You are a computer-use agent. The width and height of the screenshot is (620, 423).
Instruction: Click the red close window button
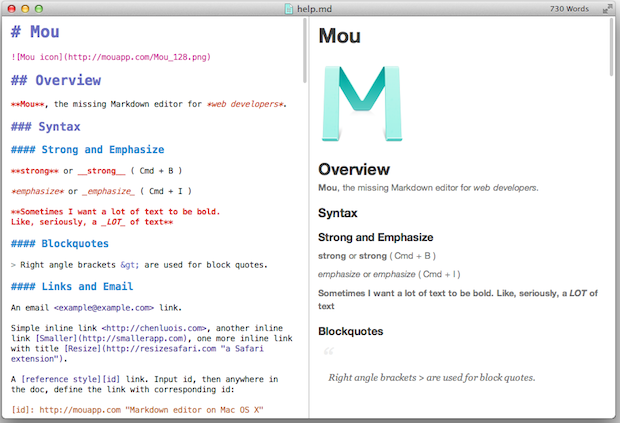coord(12,9)
